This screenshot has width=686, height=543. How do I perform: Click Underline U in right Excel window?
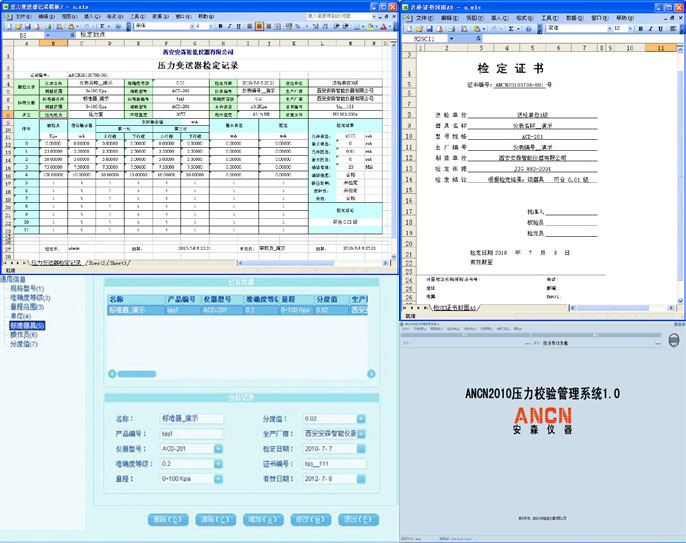[661, 28]
